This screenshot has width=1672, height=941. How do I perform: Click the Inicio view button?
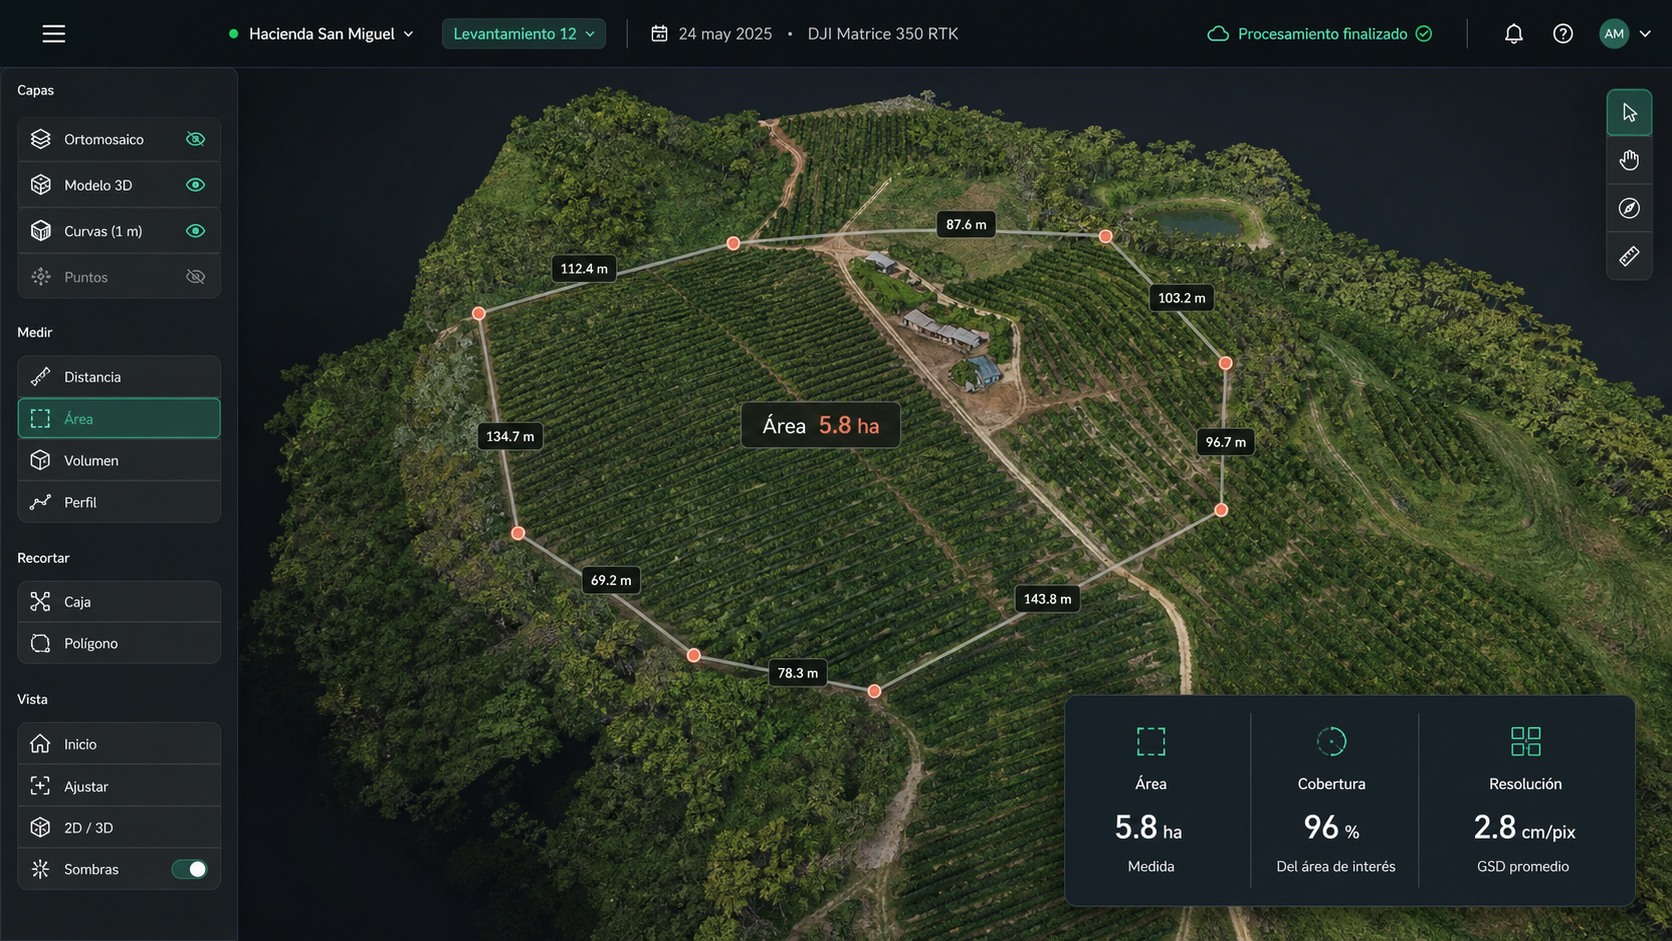click(119, 744)
